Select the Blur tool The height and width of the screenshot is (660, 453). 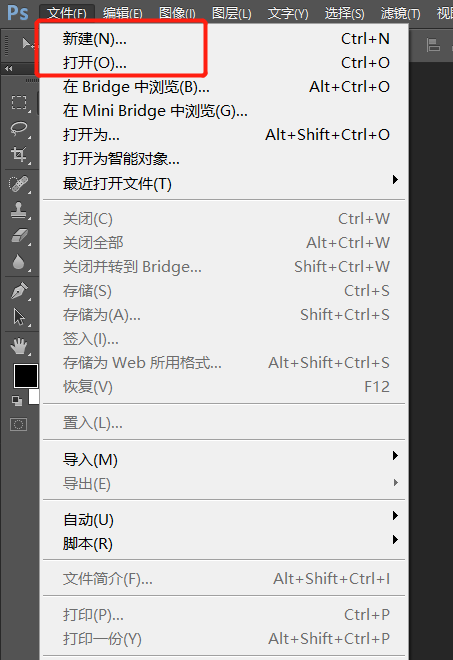tap(19, 262)
